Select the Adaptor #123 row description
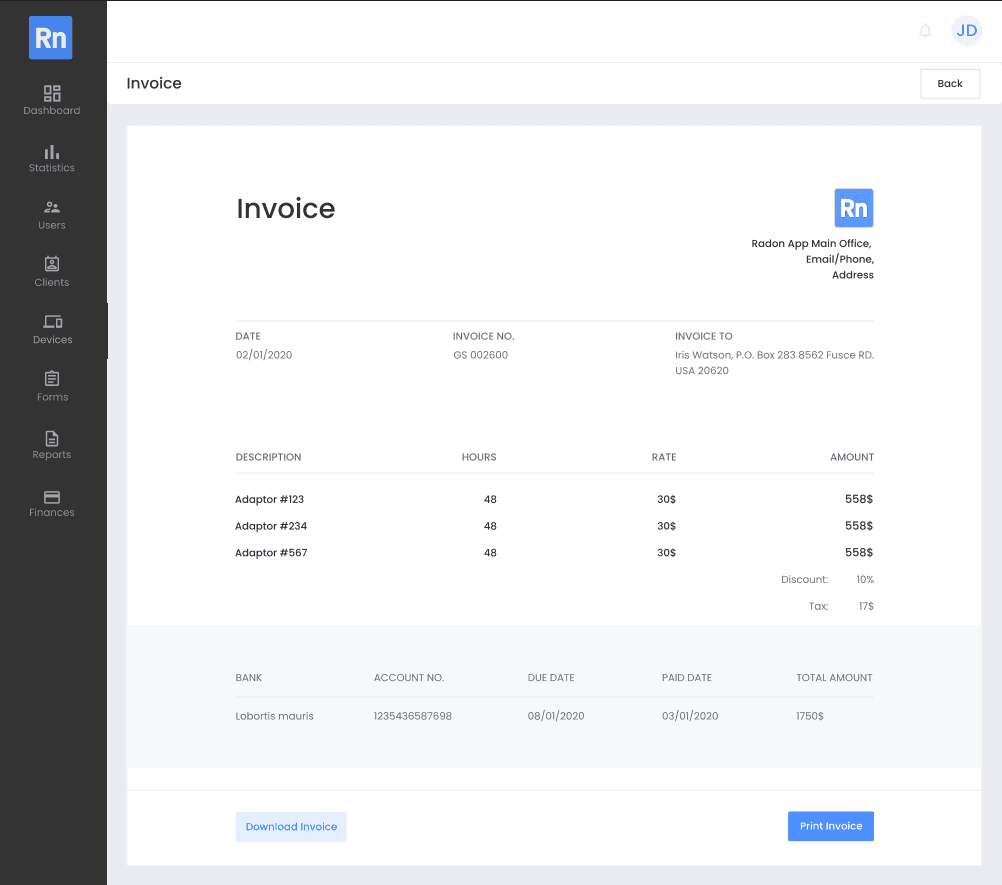 (269, 499)
